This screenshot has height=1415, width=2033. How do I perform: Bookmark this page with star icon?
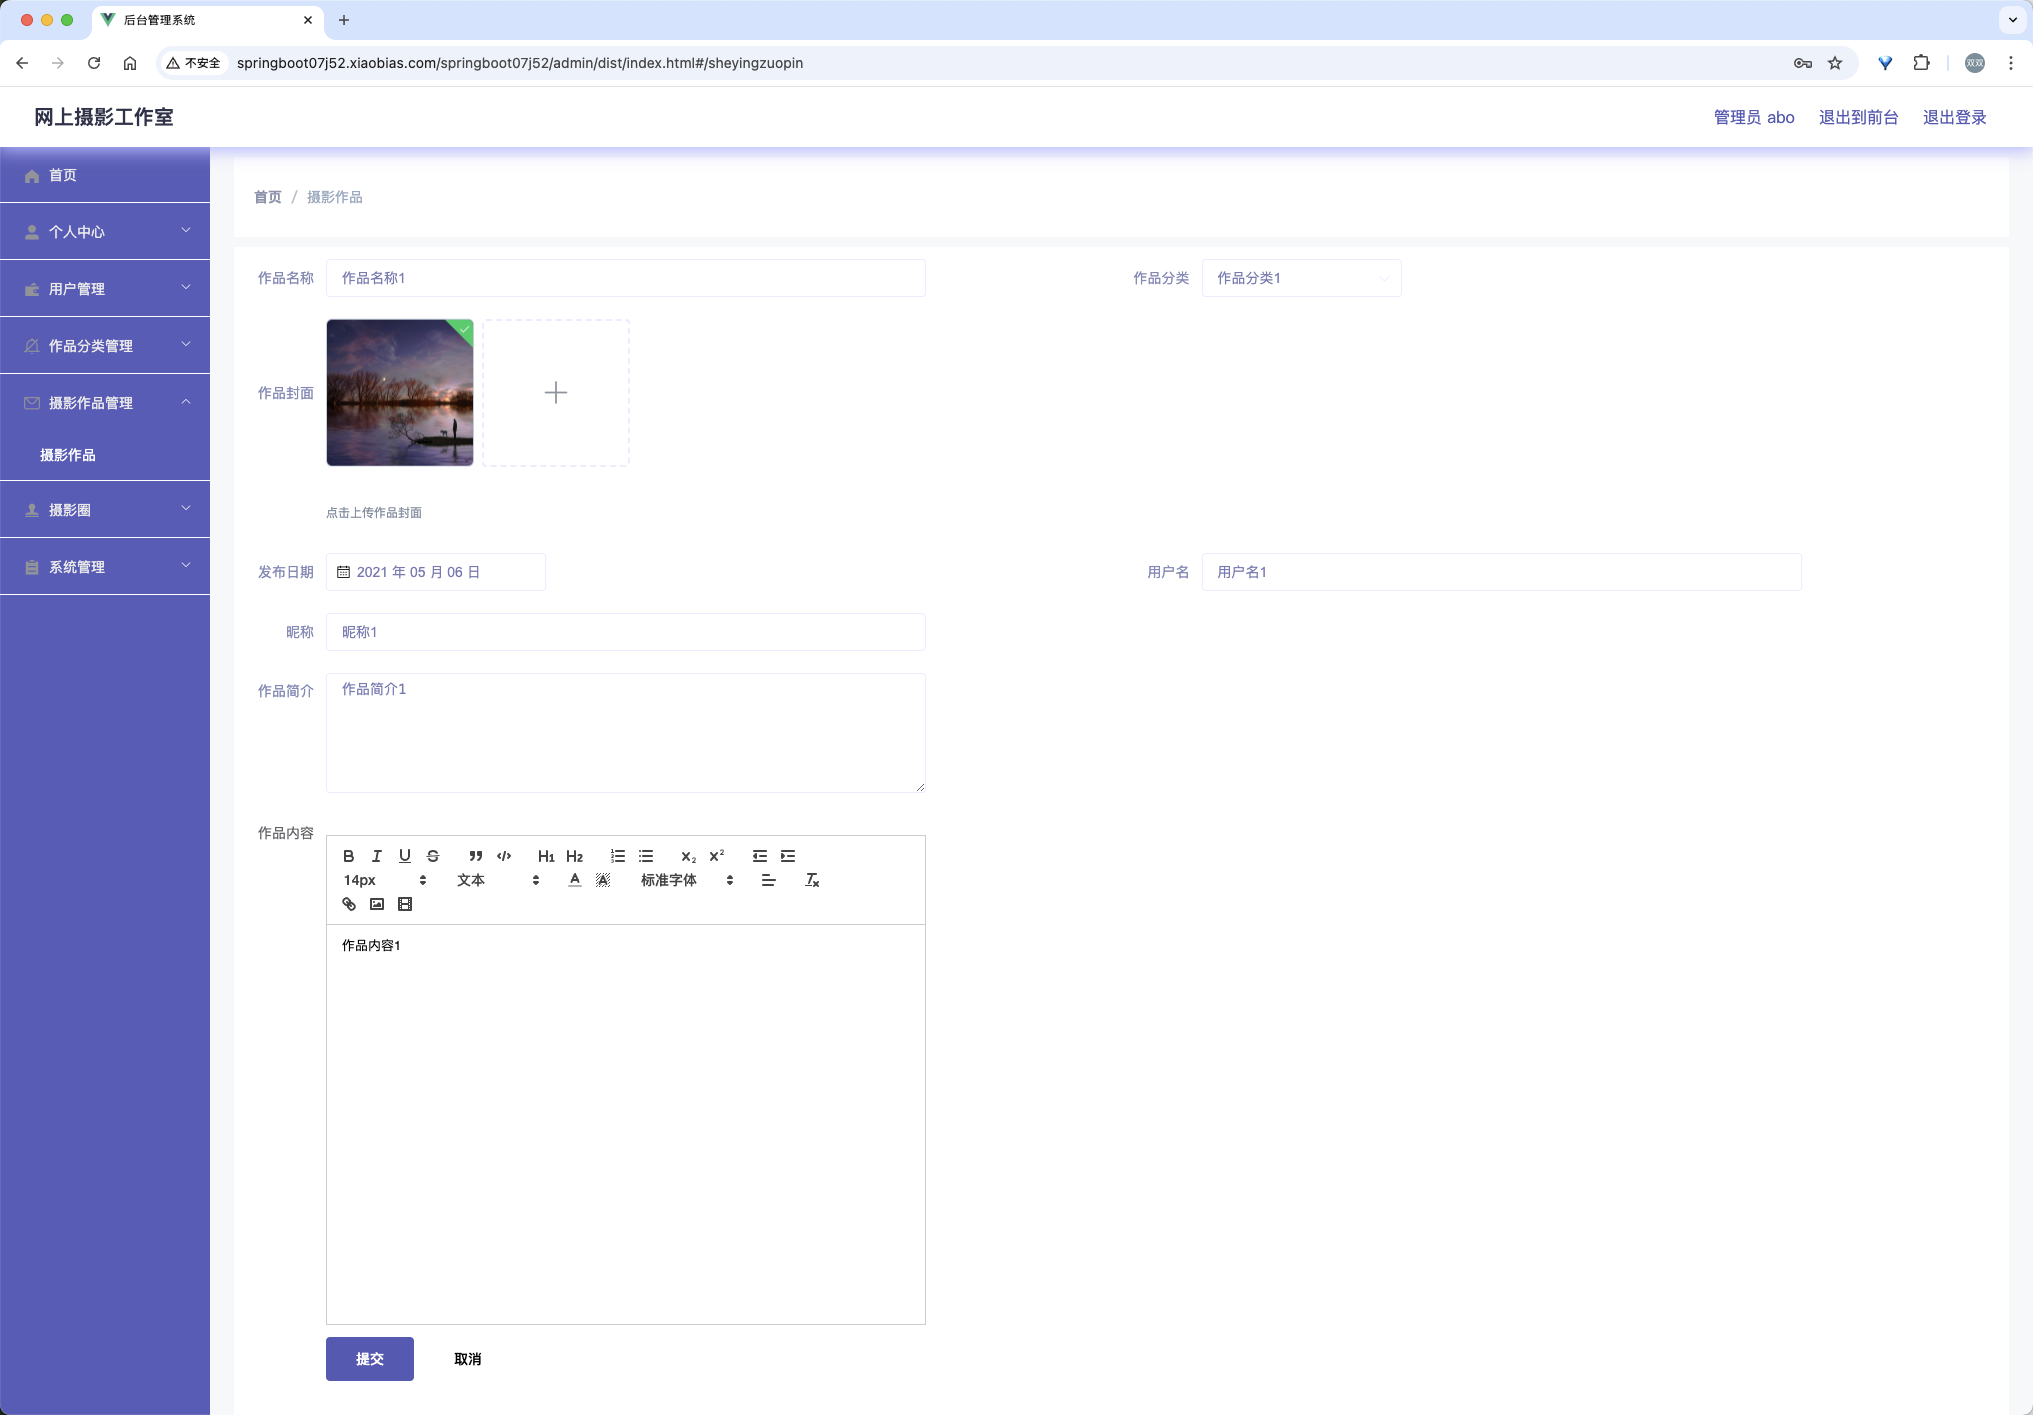1835,63
